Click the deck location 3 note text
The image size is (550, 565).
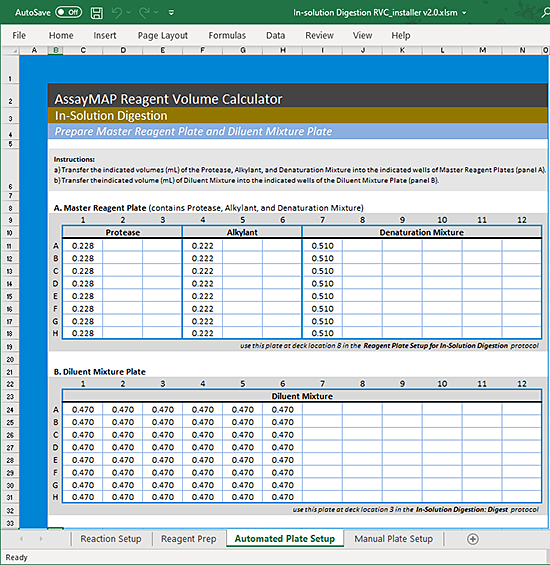click(x=416, y=510)
